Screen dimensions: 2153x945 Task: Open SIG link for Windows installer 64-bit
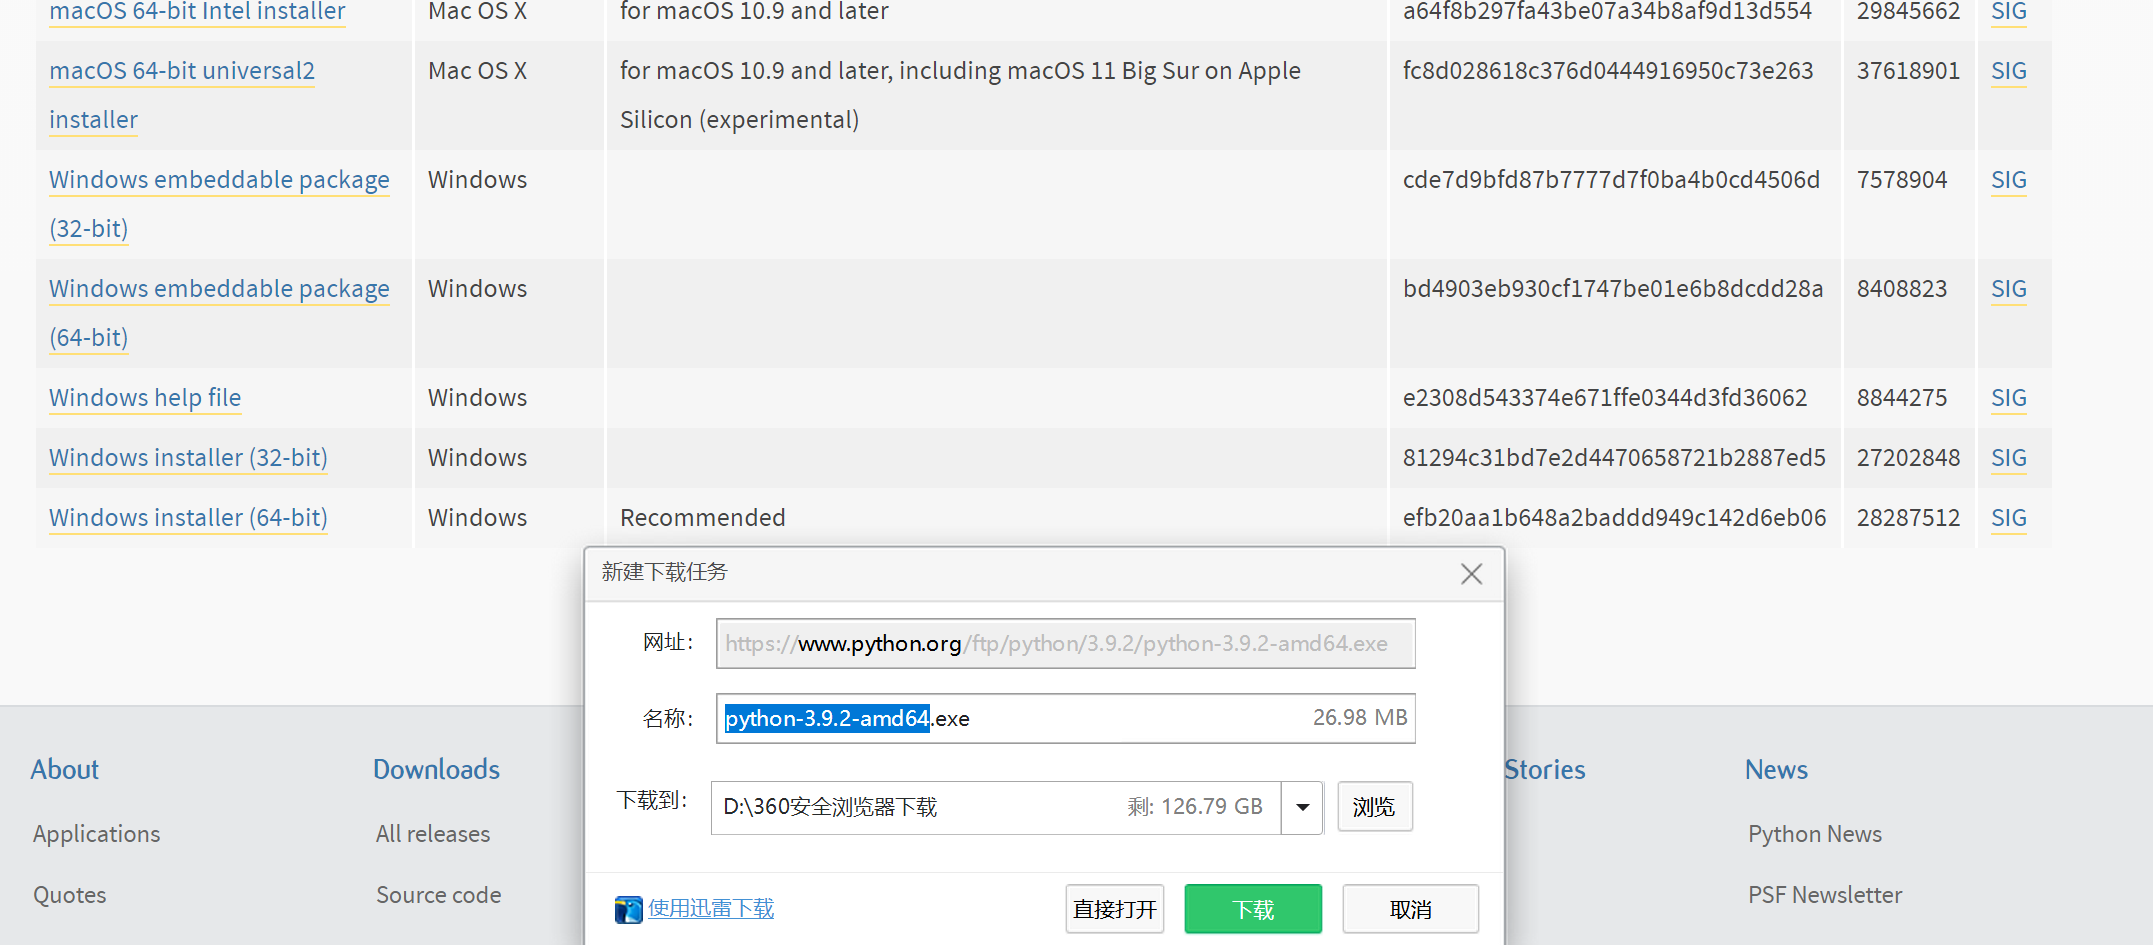(2008, 518)
